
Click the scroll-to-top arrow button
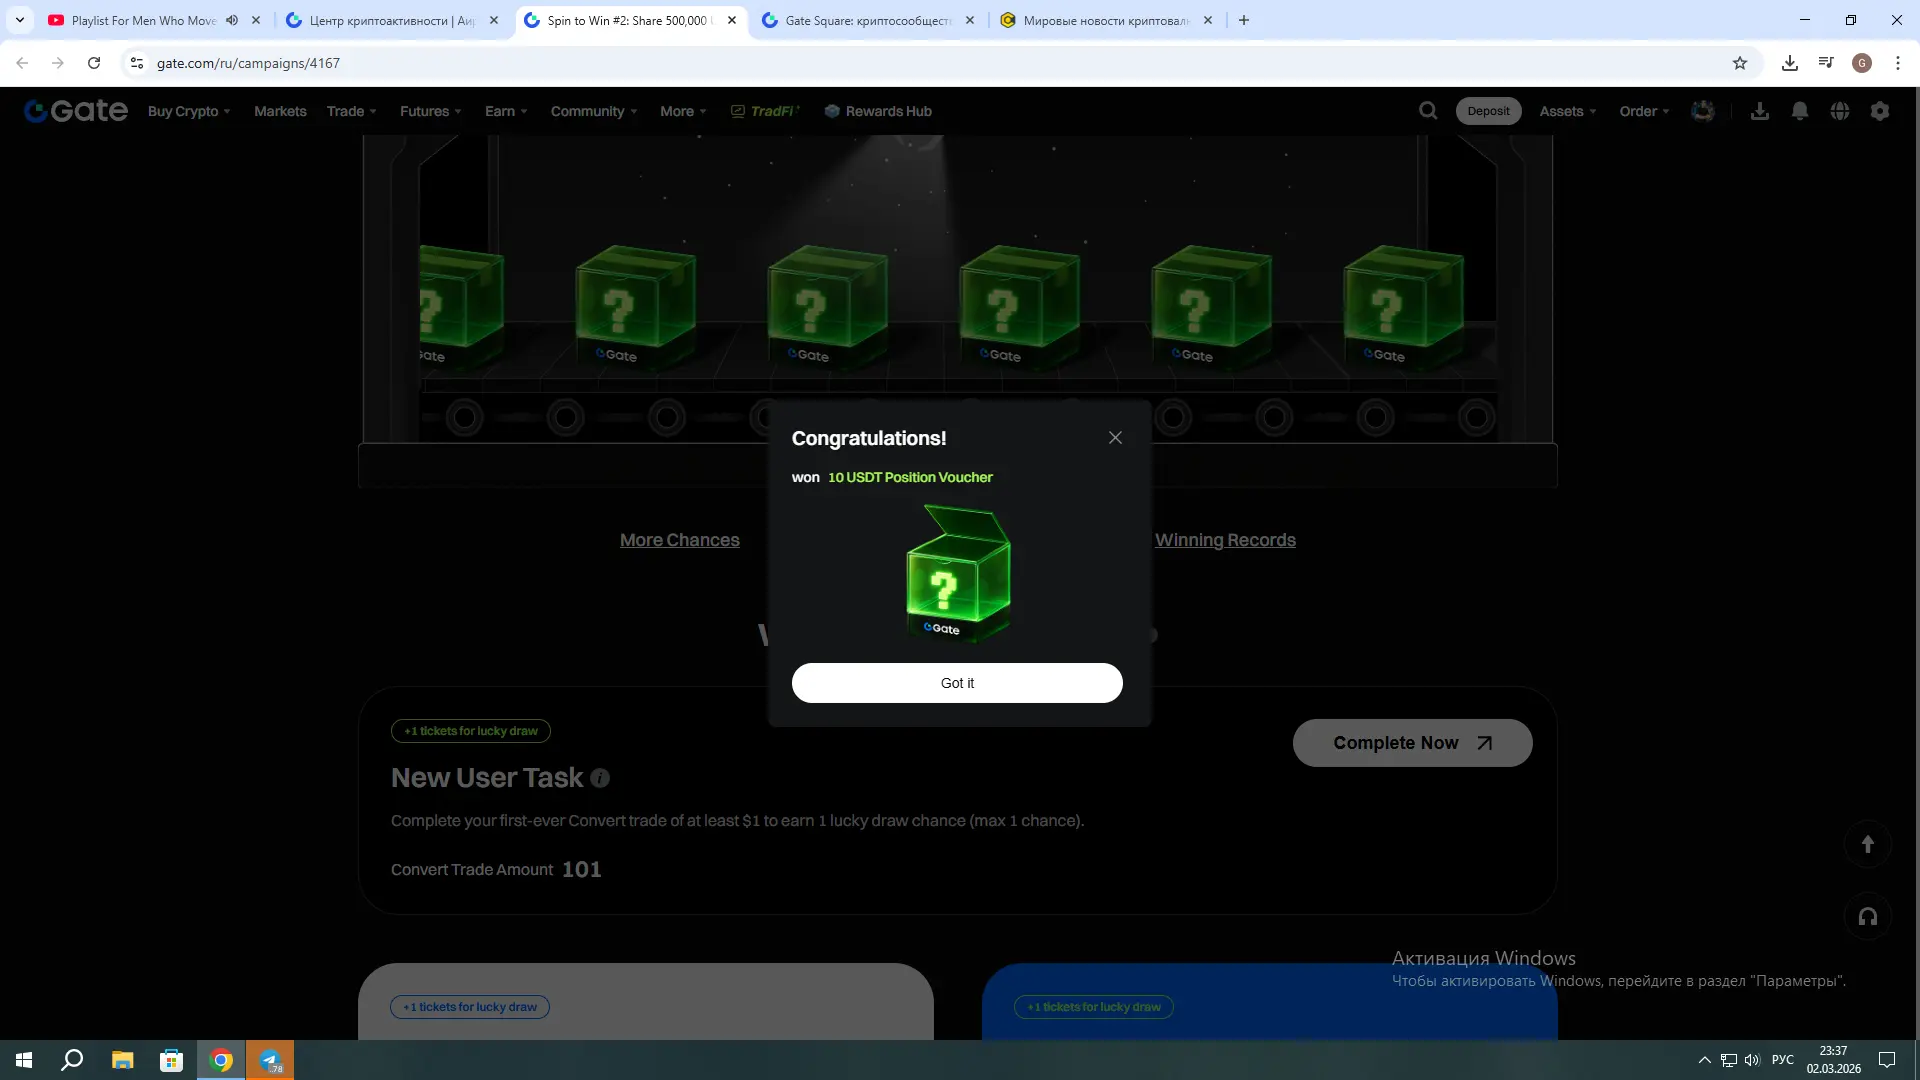[1867, 844]
